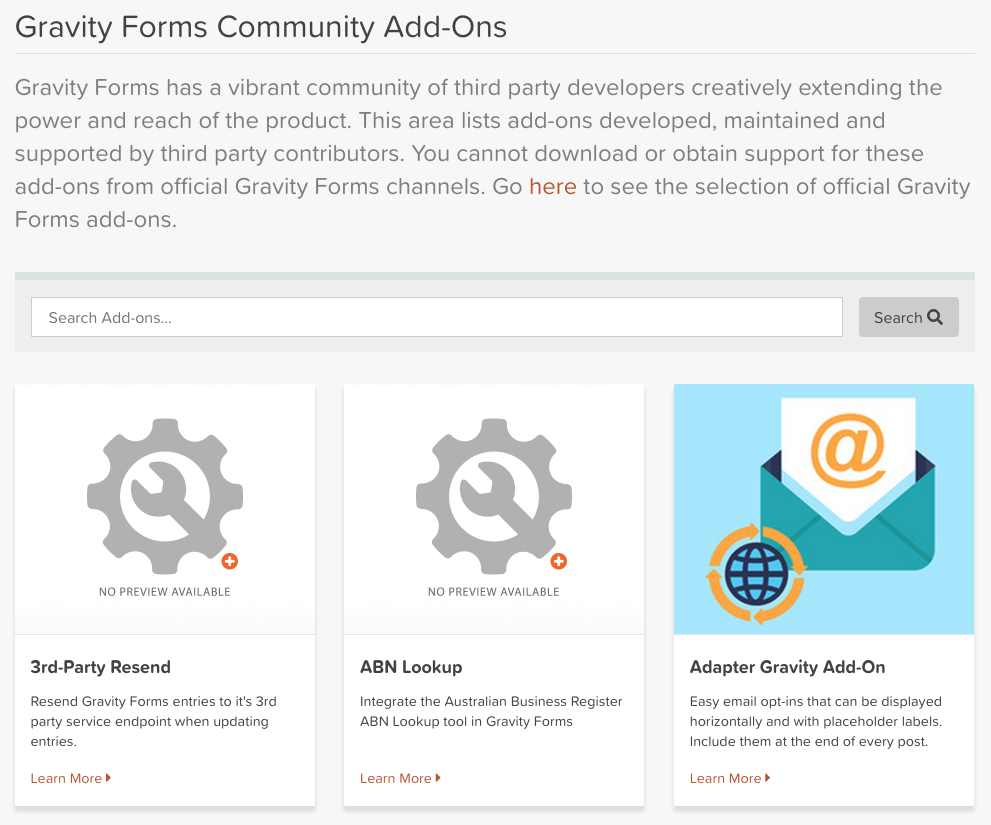Click the description 'Easy email opt-ins that can be displayed'

click(x=815, y=701)
